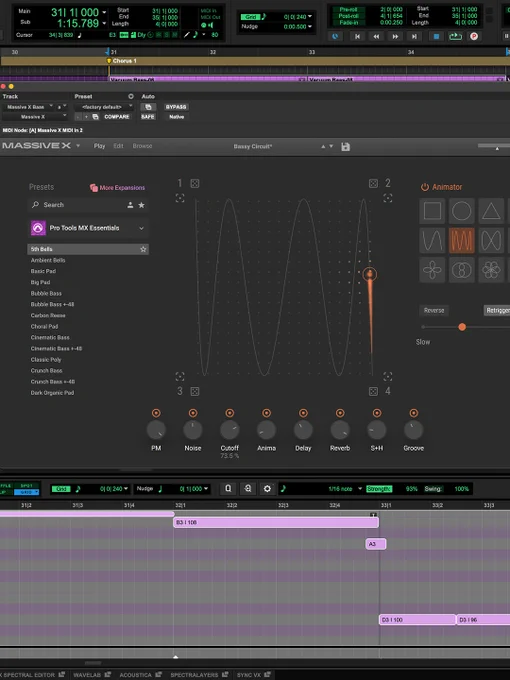Click the fast forward transport button

(x=395, y=36)
